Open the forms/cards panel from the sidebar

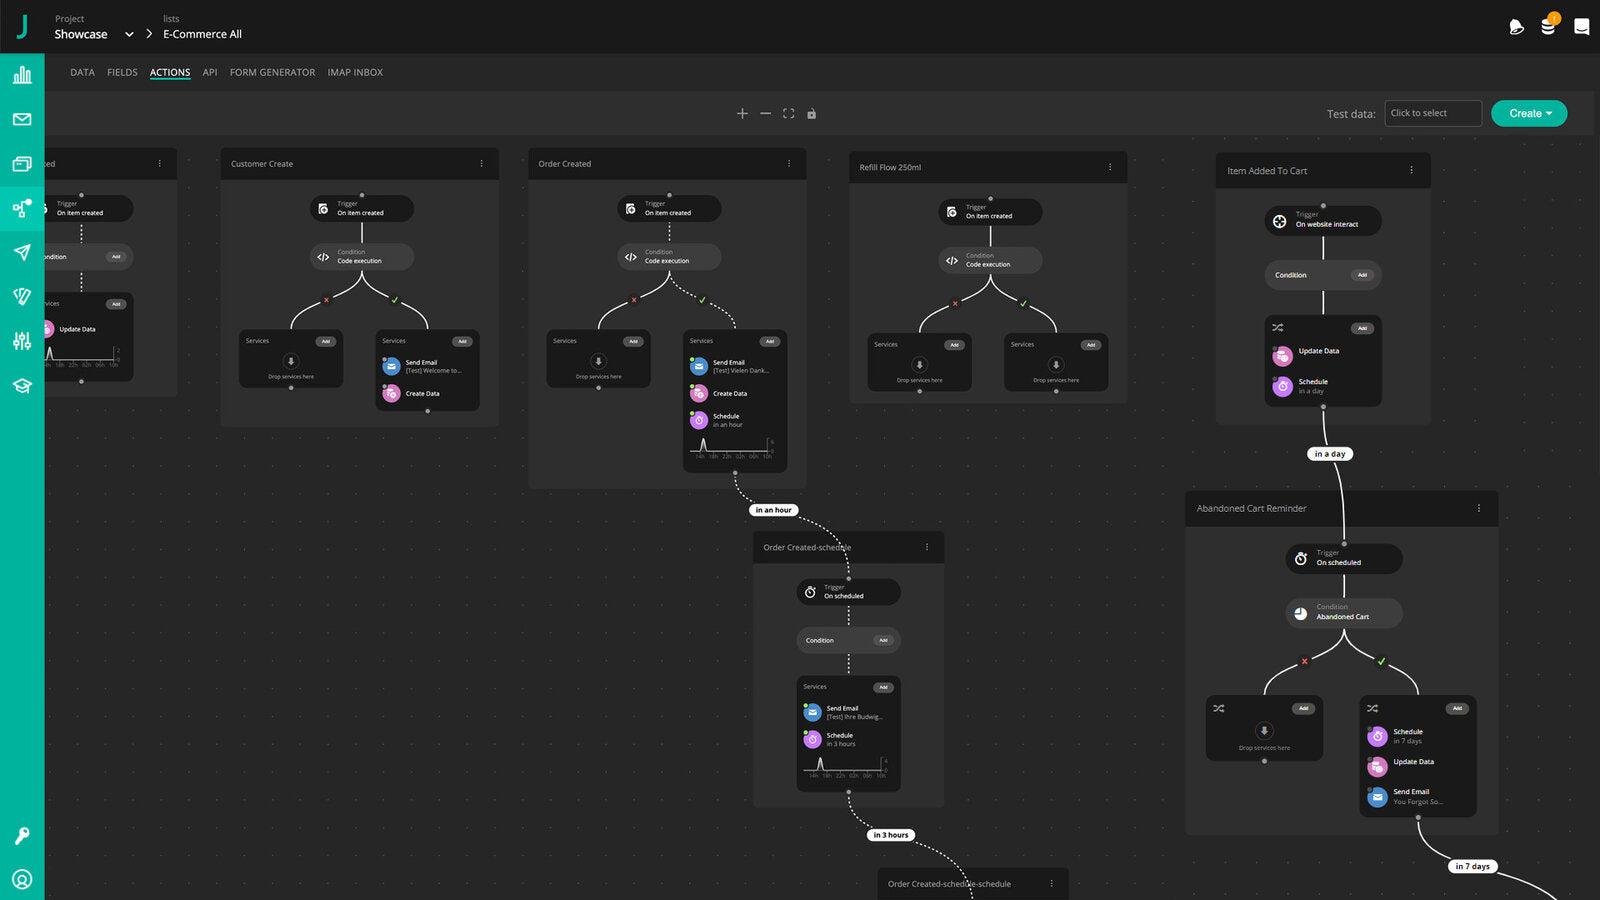(22, 163)
